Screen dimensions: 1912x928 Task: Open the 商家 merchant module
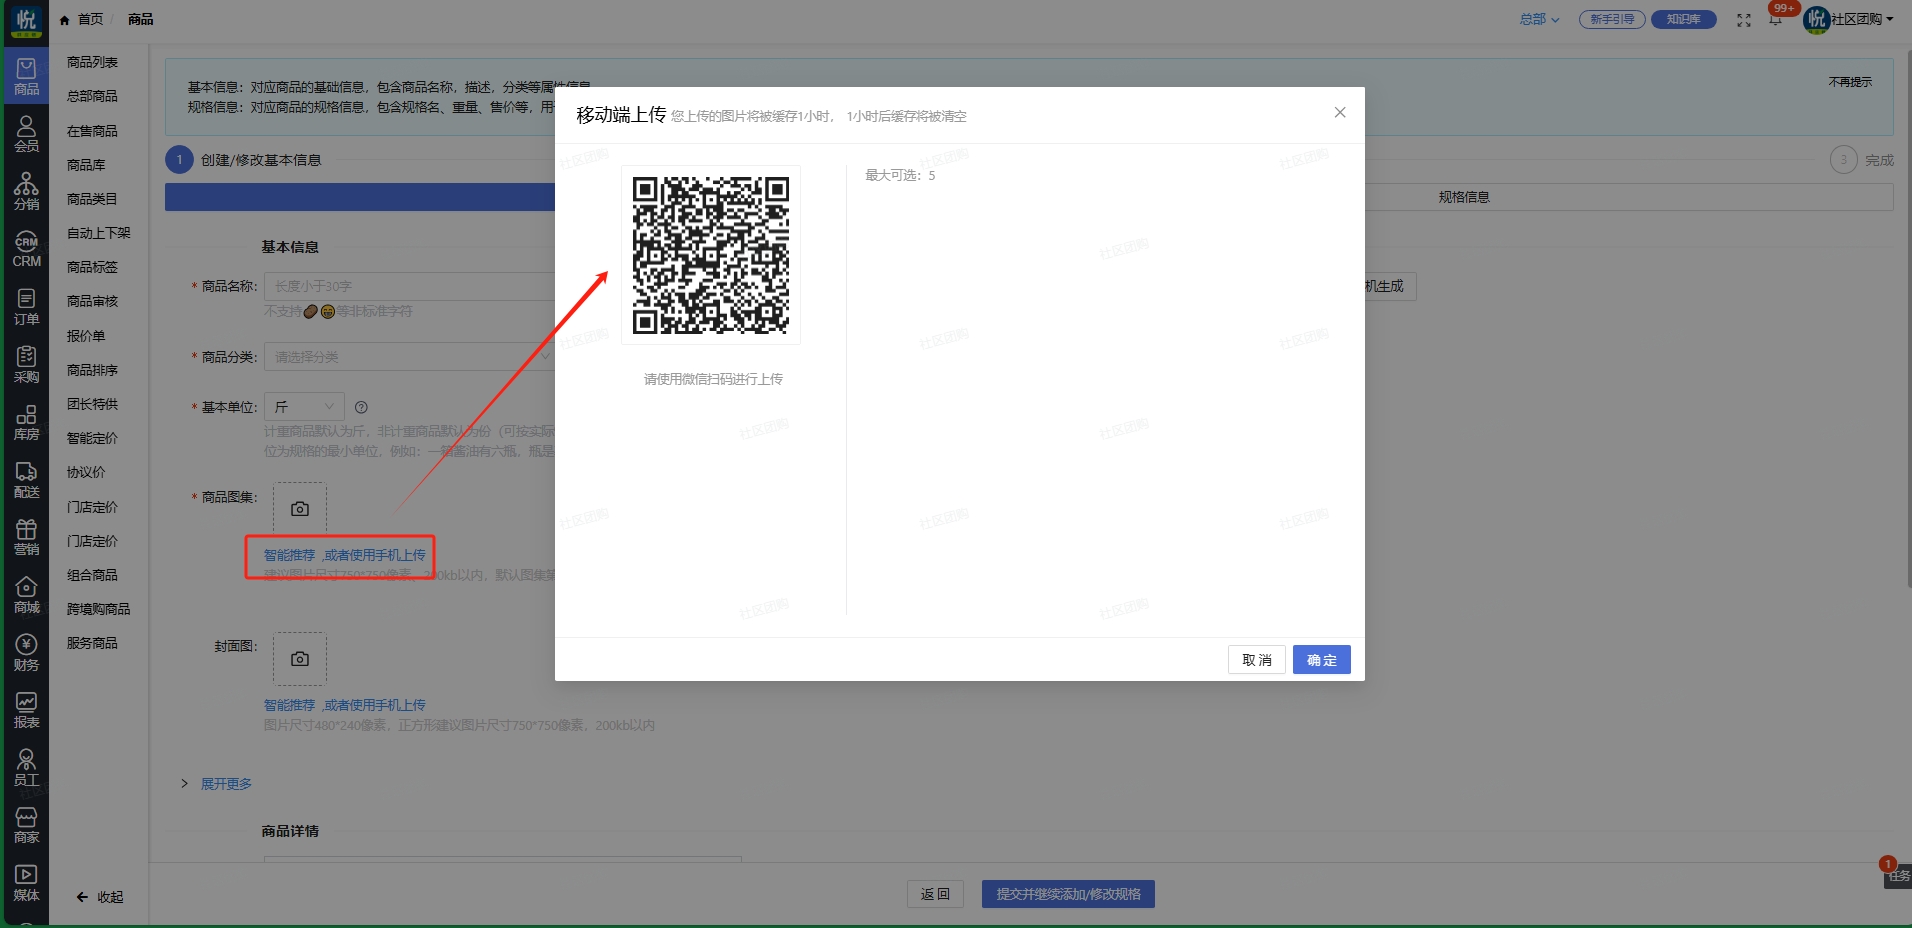26,826
